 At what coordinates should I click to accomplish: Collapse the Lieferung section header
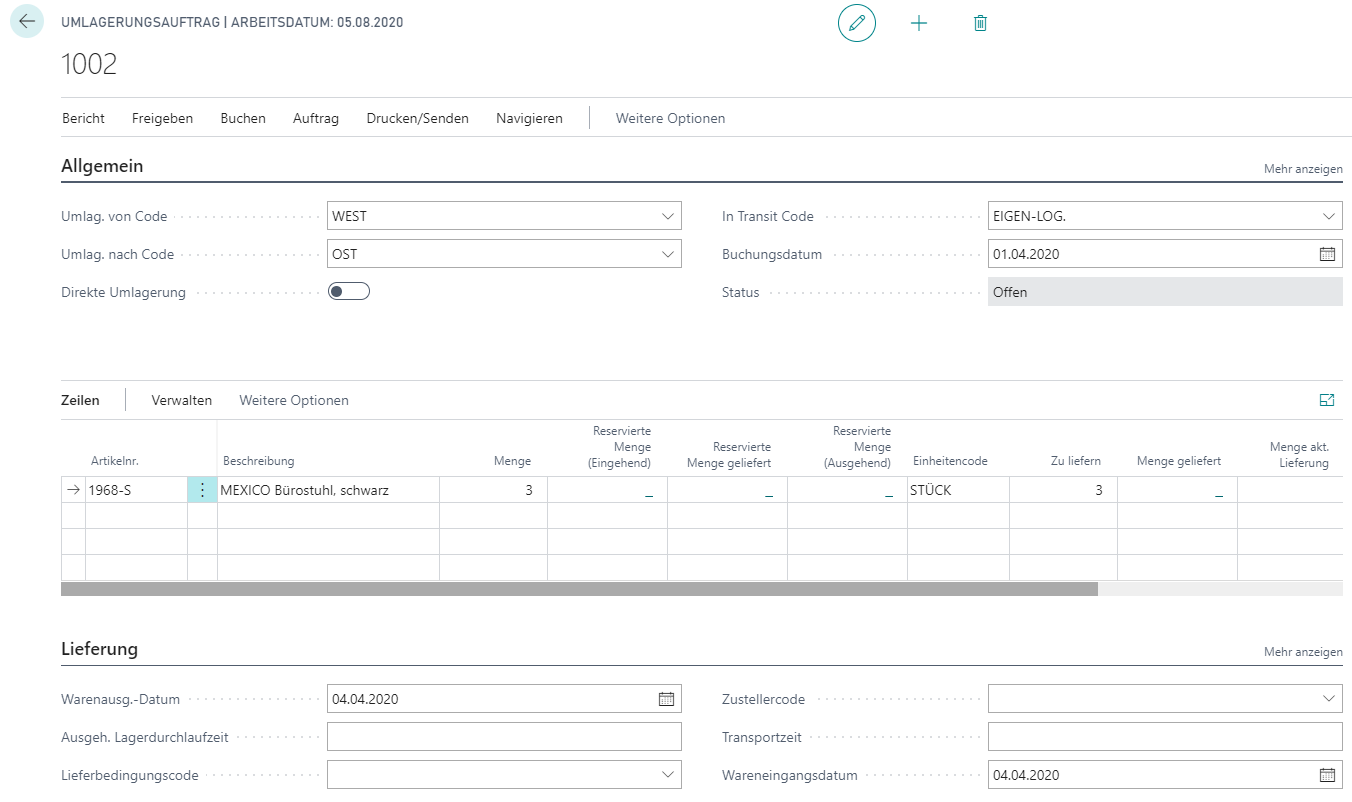[99, 649]
